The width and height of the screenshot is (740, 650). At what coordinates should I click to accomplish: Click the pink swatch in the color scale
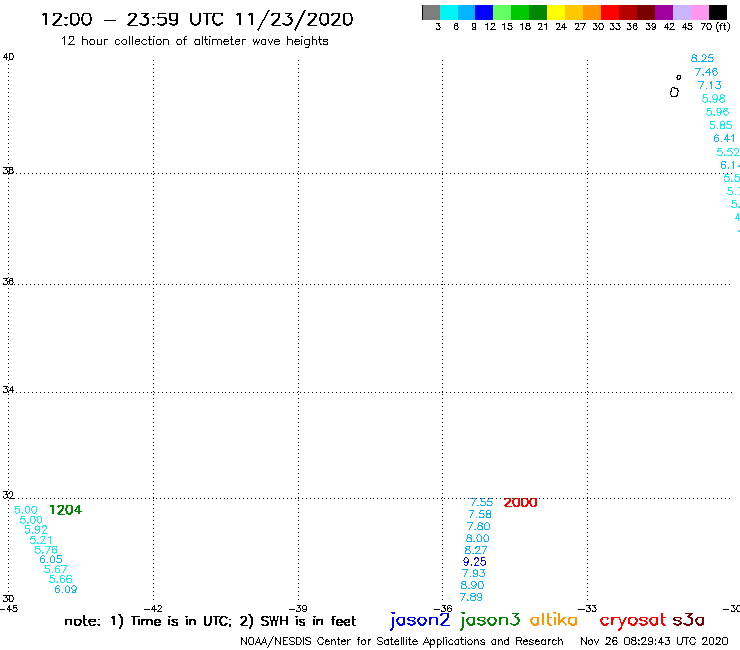[699, 12]
